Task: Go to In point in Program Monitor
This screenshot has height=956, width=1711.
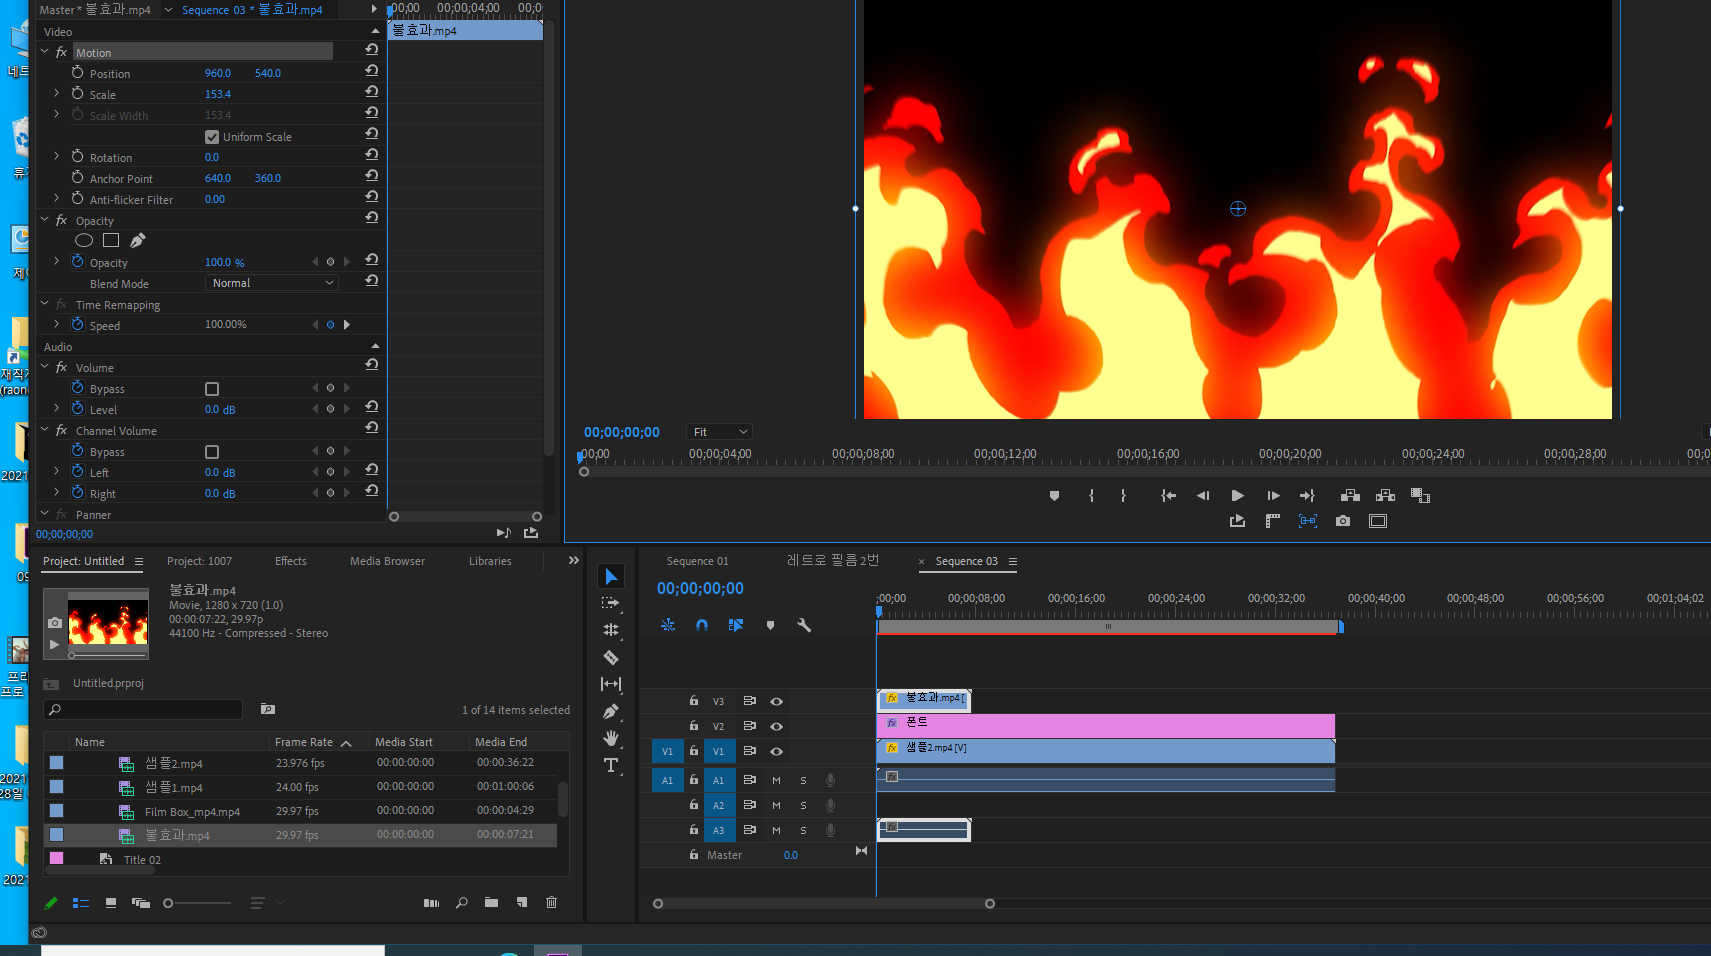Action: point(1168,495)
